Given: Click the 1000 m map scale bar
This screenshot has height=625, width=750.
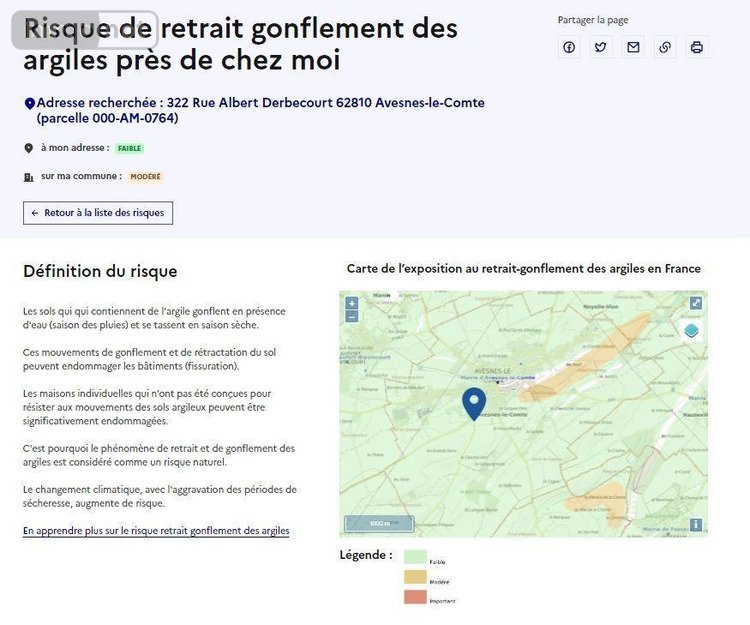Looking at the screenshot, I should (x=379, y=523).
